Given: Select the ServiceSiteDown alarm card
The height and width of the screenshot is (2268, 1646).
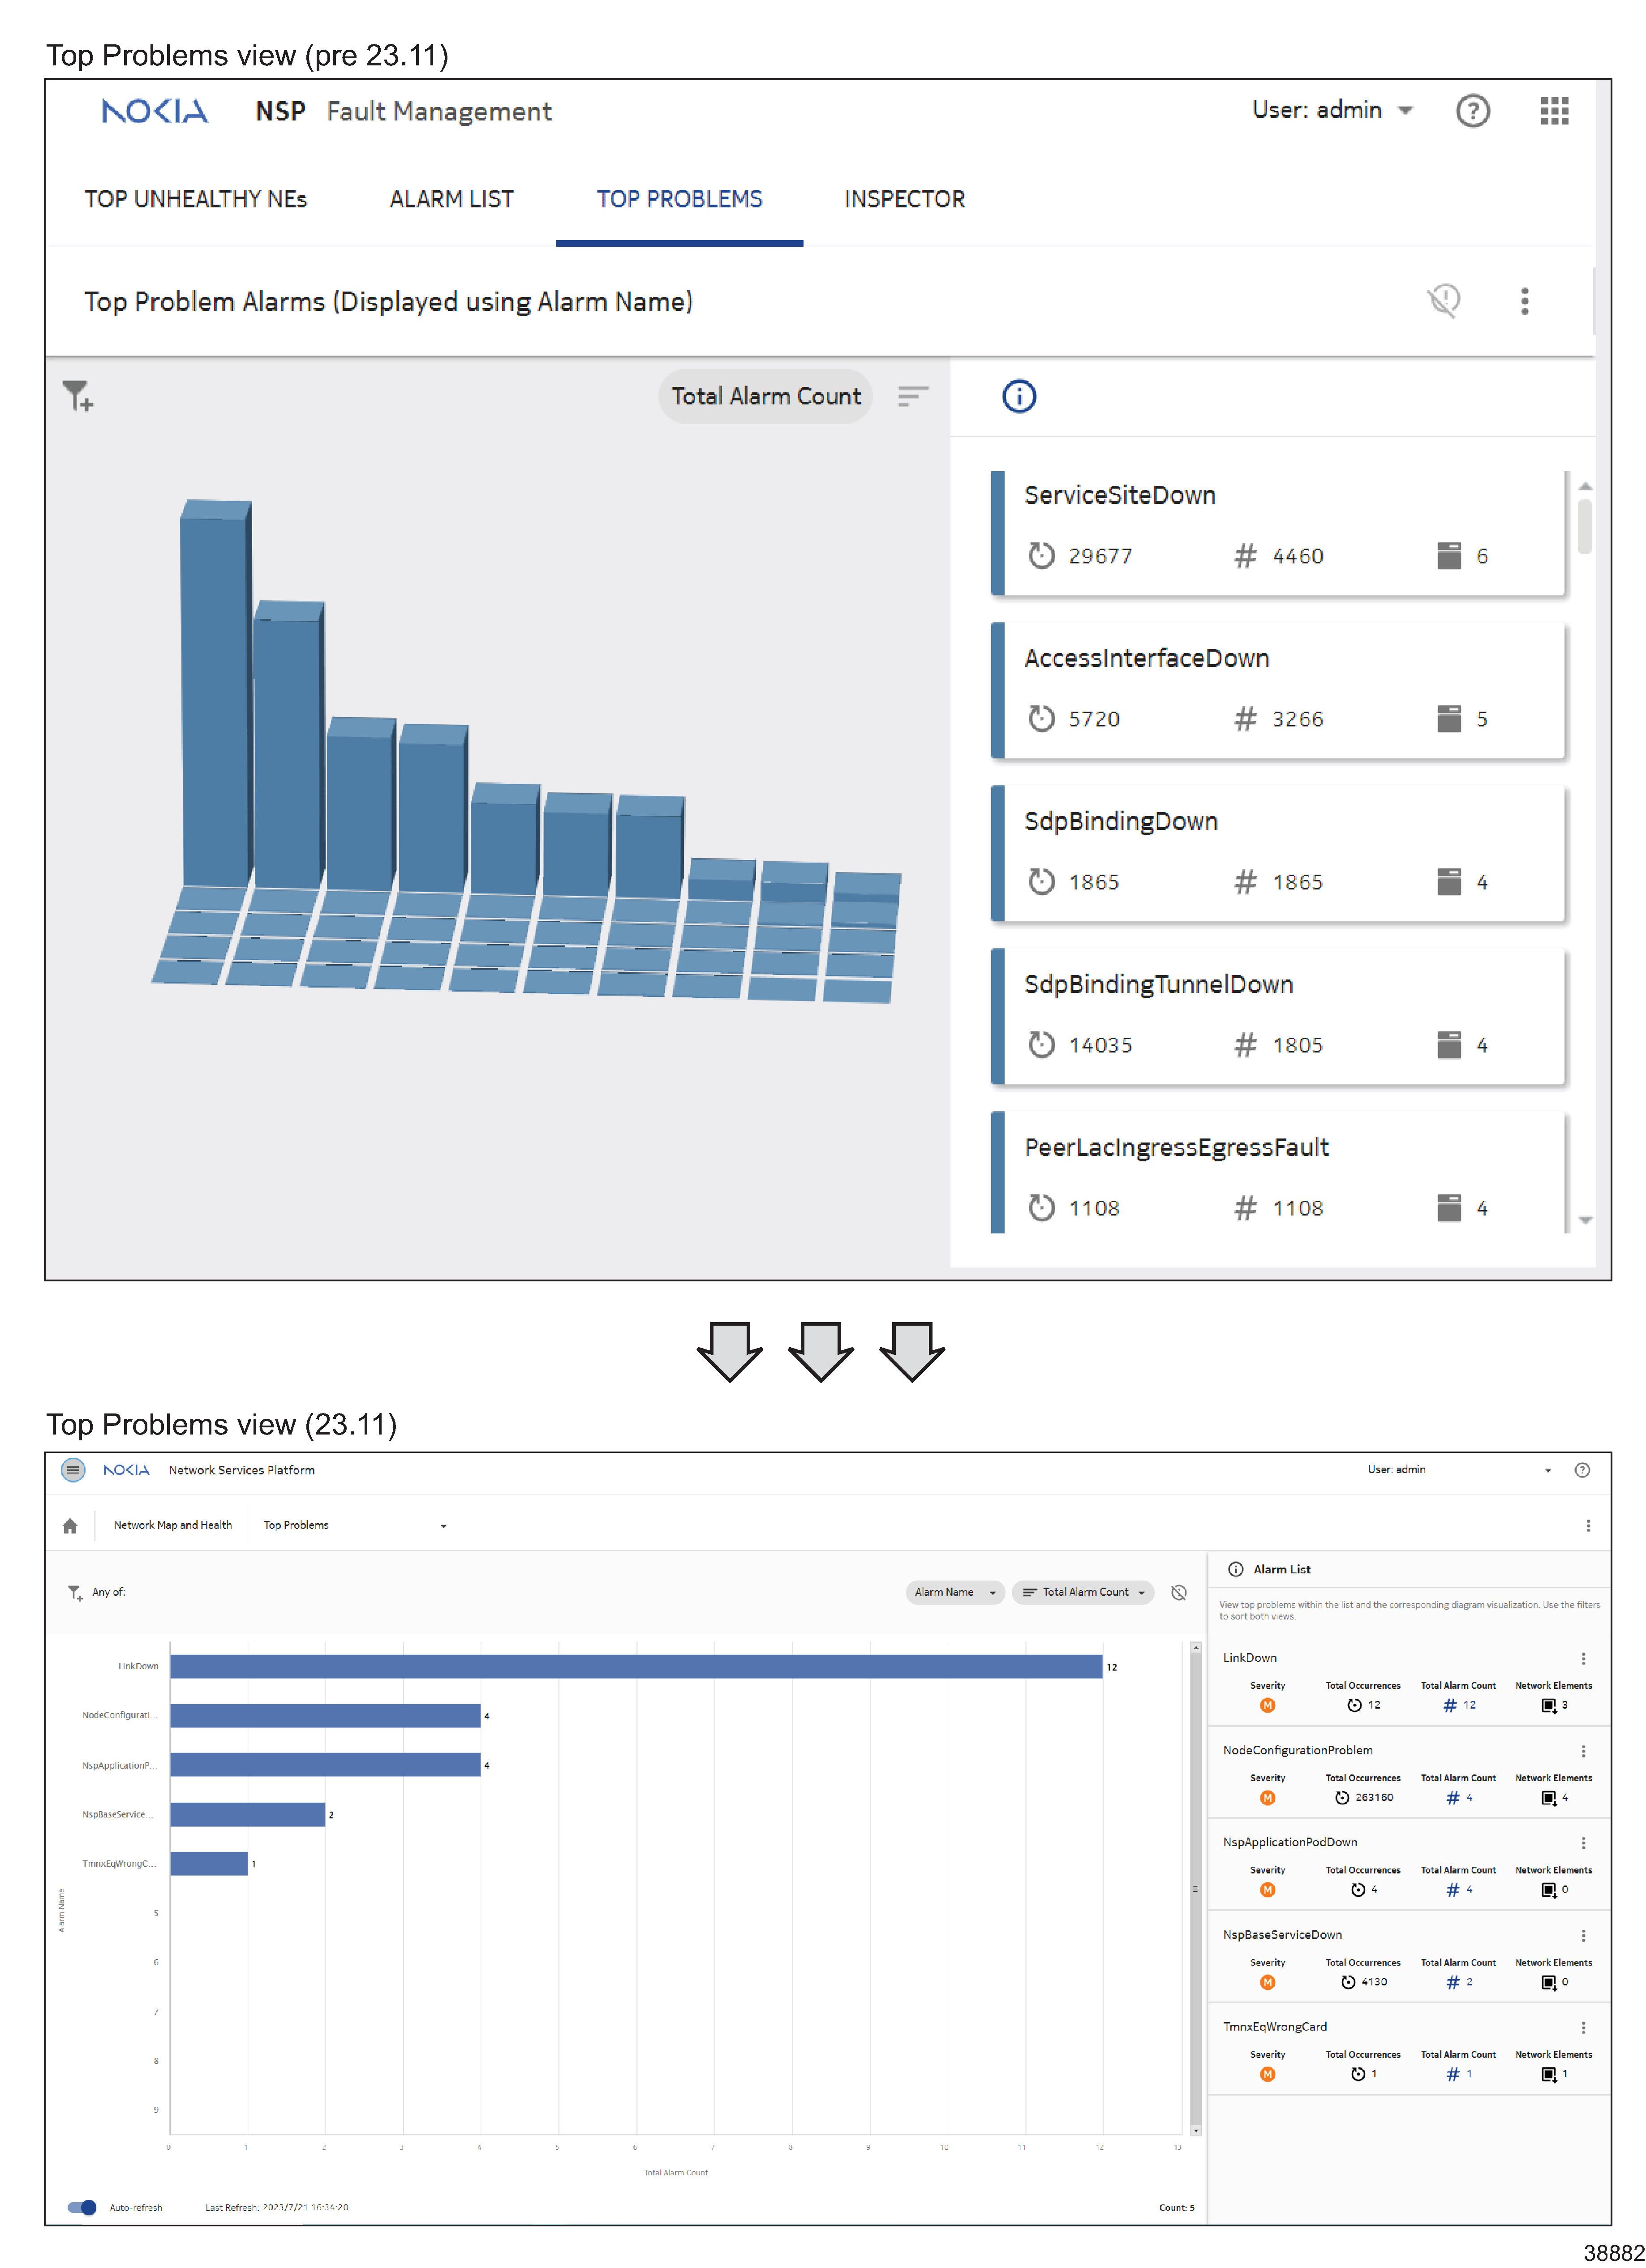Looking at the screenshot, I should [x=1278, y=533].
